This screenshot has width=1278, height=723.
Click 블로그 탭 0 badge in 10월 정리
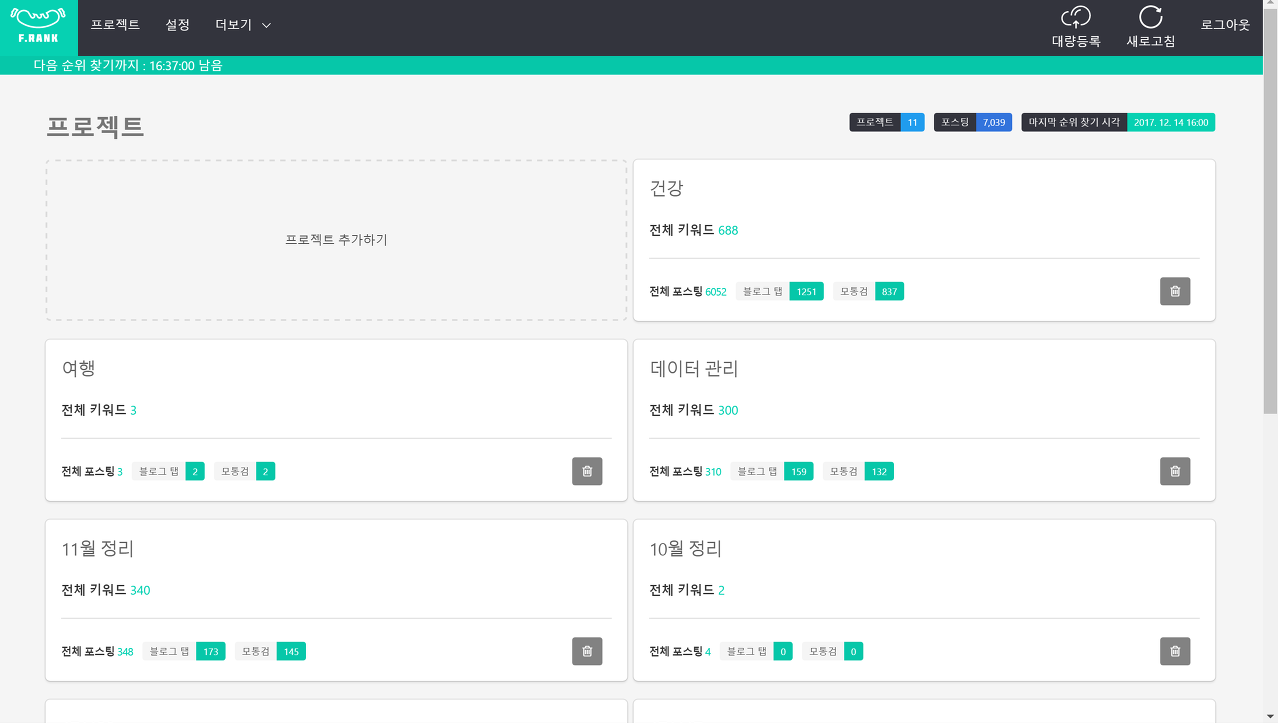click(756, 651)
